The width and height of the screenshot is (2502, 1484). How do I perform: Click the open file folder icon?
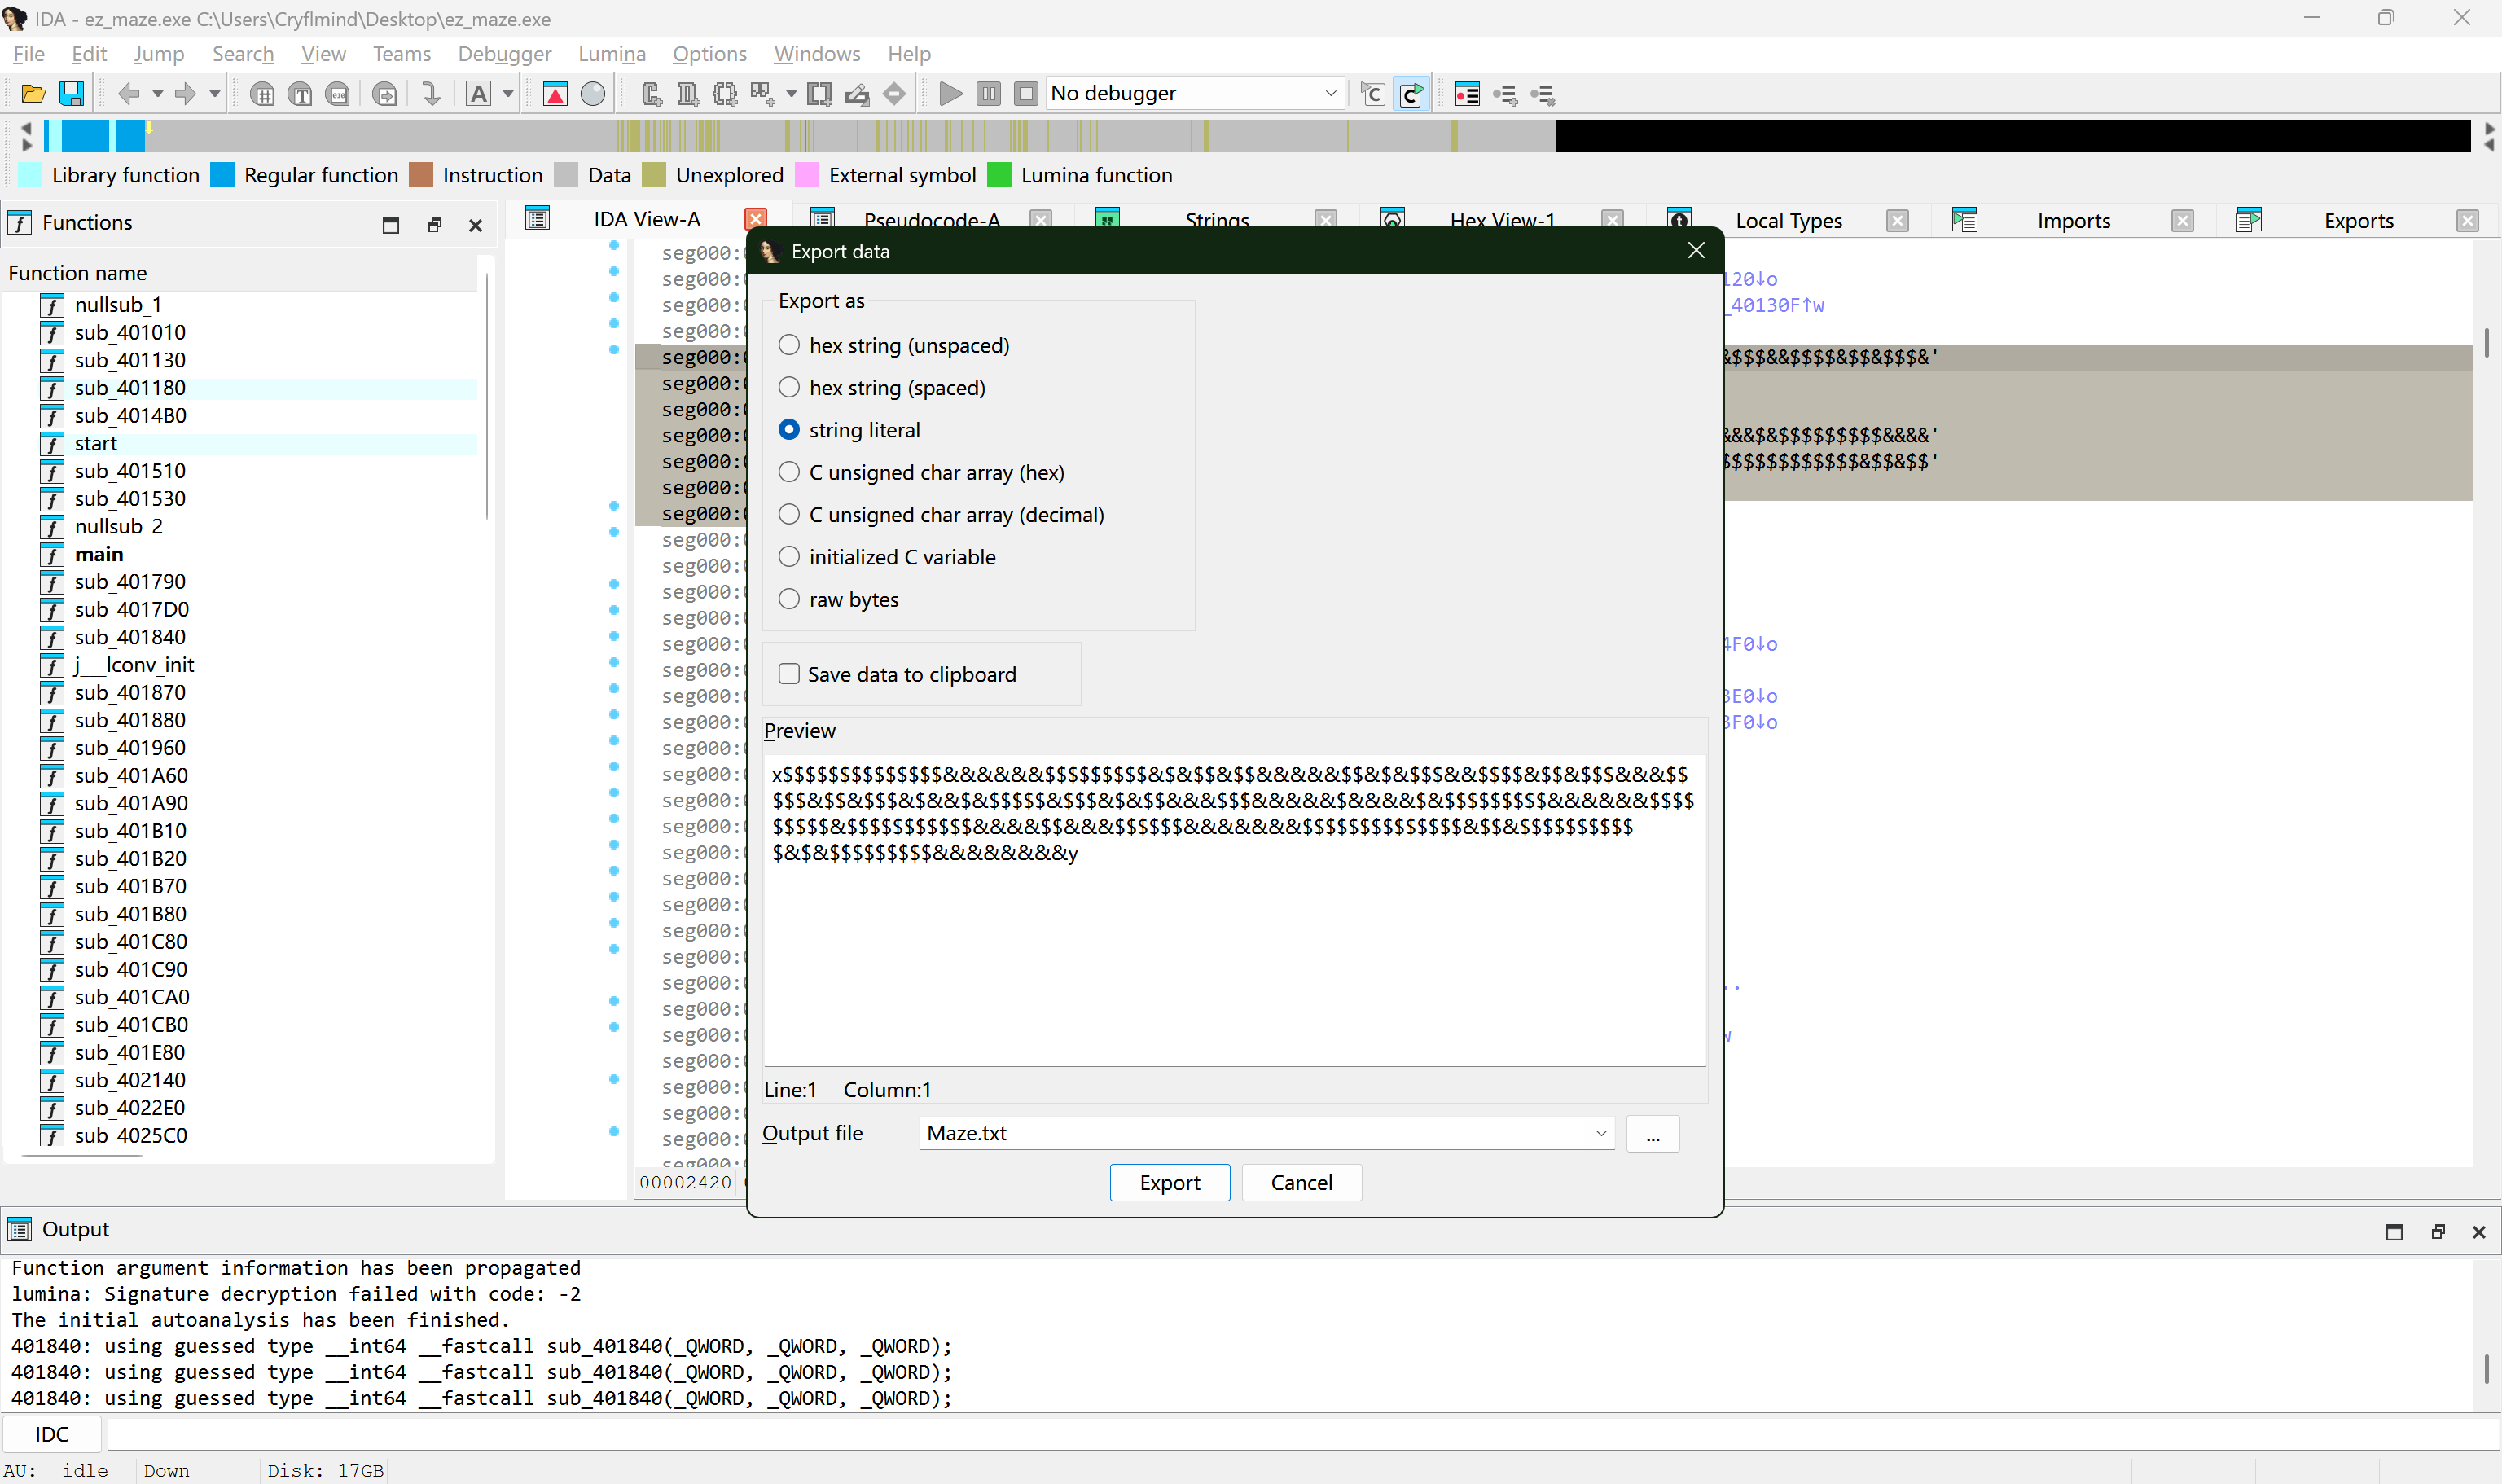[33, 94]
